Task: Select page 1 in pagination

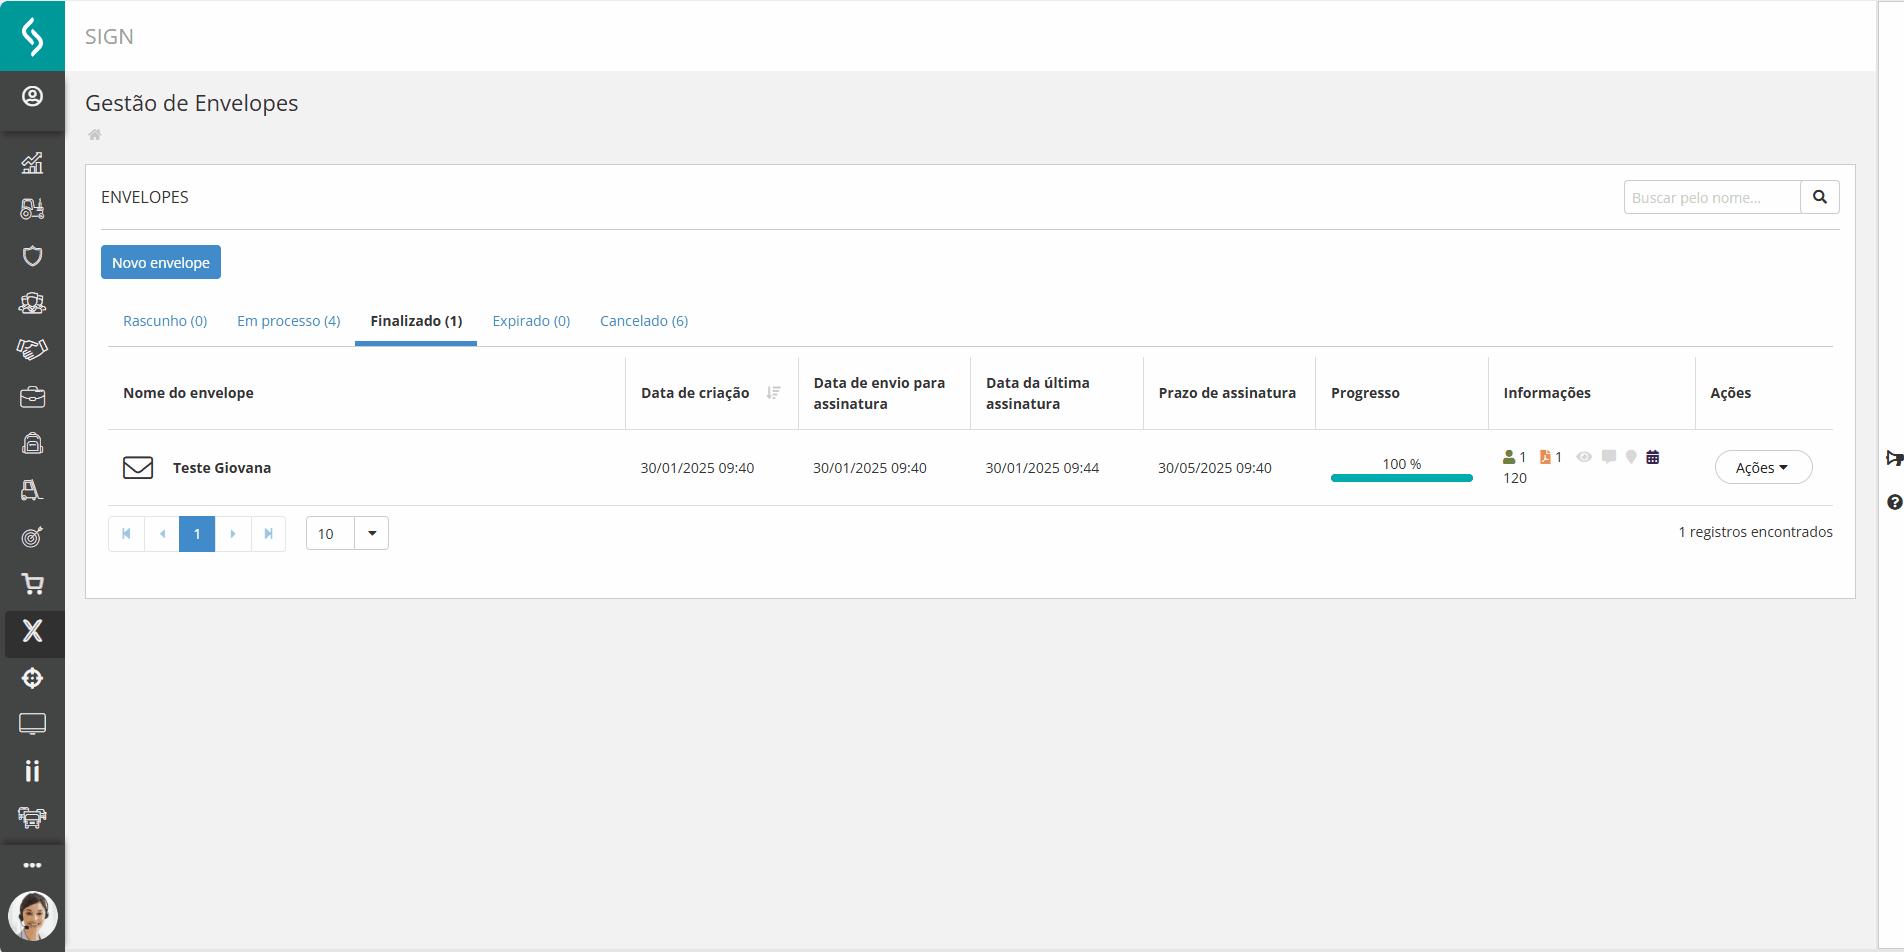Action: [197, 533]
